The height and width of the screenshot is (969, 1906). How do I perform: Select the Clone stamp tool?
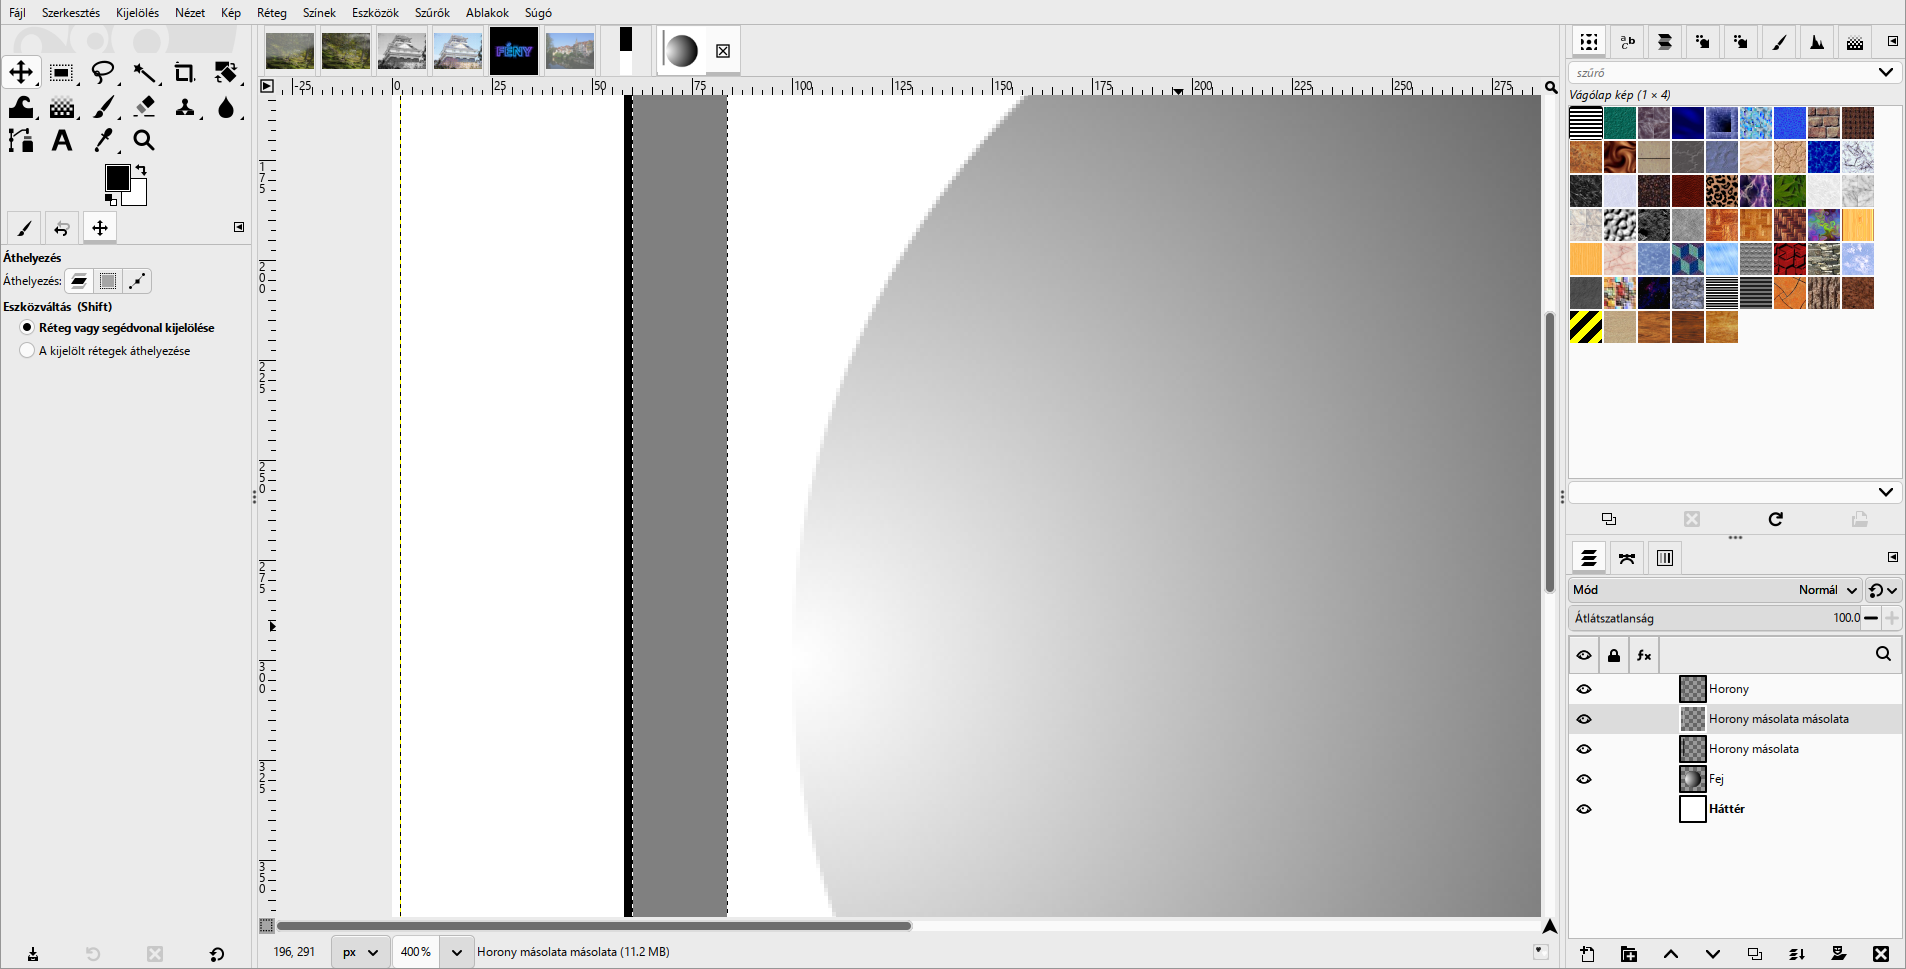point(185,107)
